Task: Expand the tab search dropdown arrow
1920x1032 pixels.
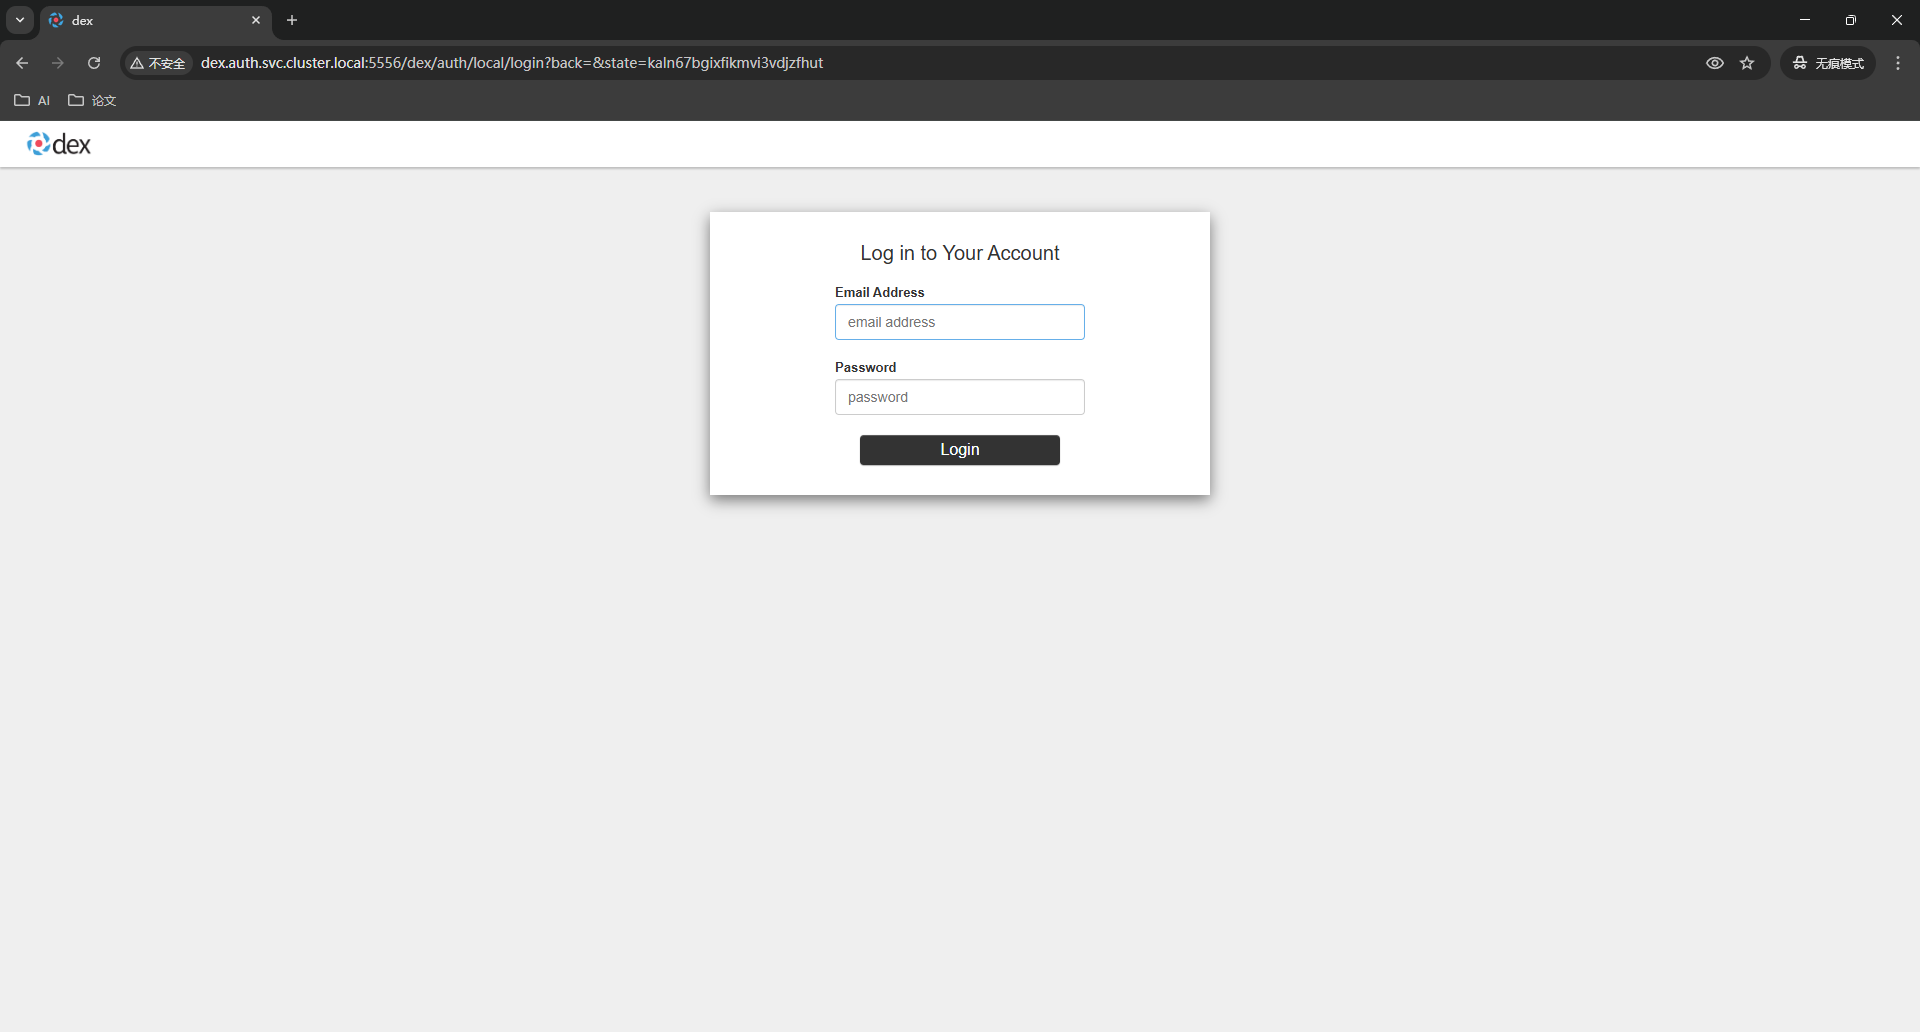Action: [x=20, y=20]
